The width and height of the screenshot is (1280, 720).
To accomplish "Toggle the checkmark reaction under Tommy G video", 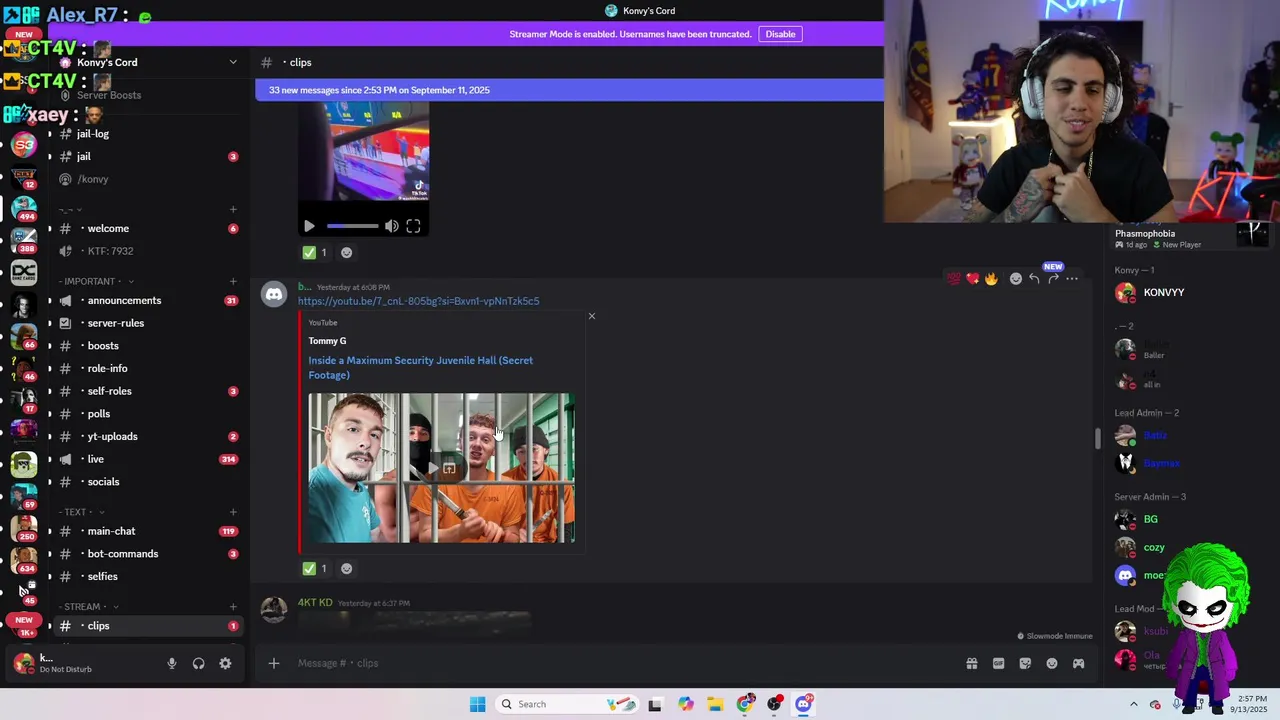I will pos(315,568).
